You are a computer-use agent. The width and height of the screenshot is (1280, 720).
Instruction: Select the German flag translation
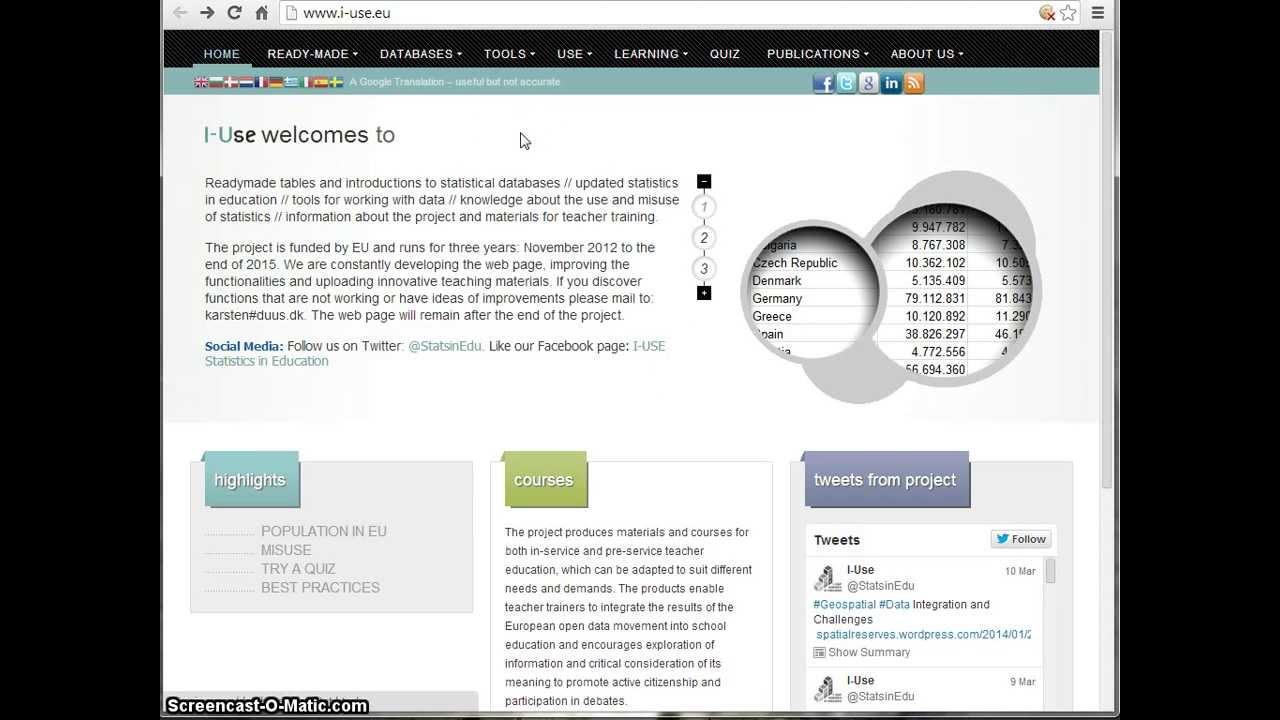[276, 82]
